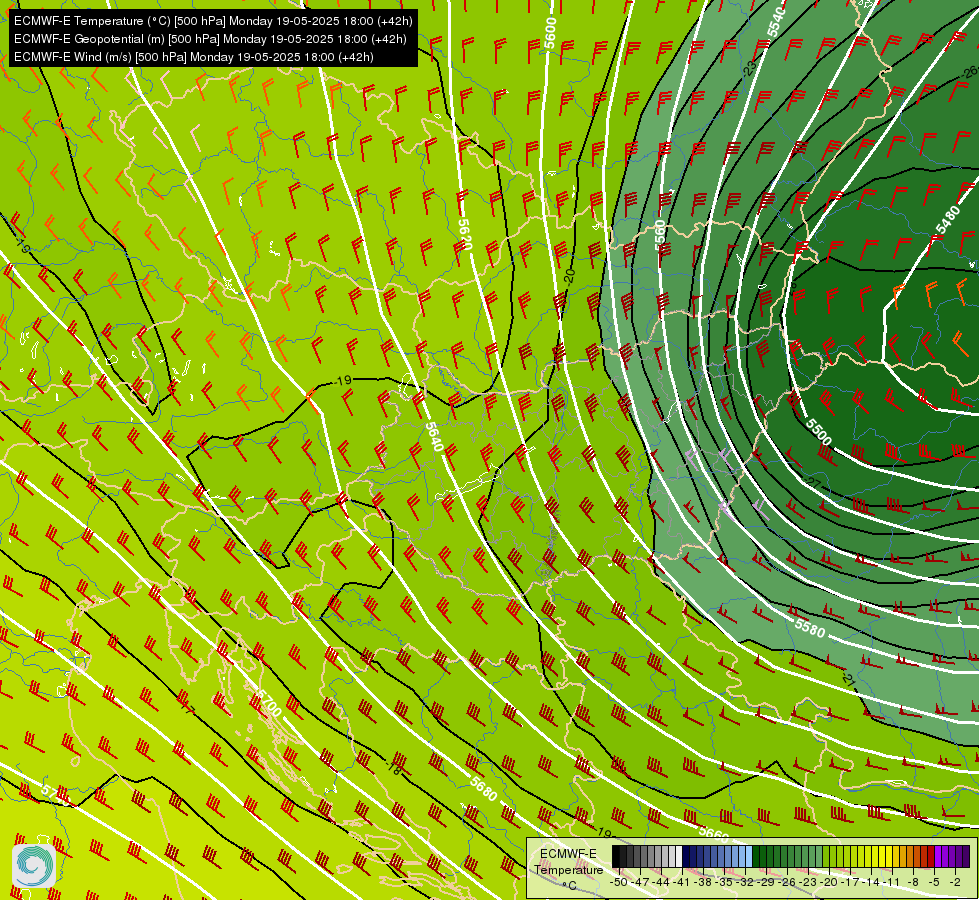Click the 'ECMWF-E Temperature (°C) [500 hPa]' title line
Viewport: 979px width, 900px height.
pyautogui.click(x=213, y=21)
